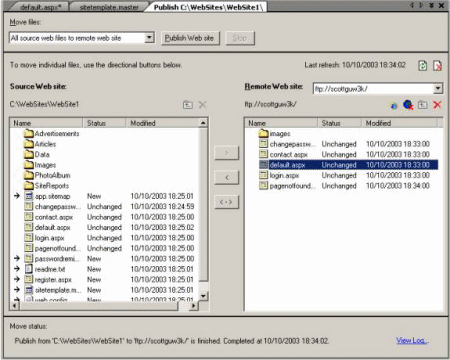Select the images folder in remote list

pyautogui.click(x=275, y=134)
